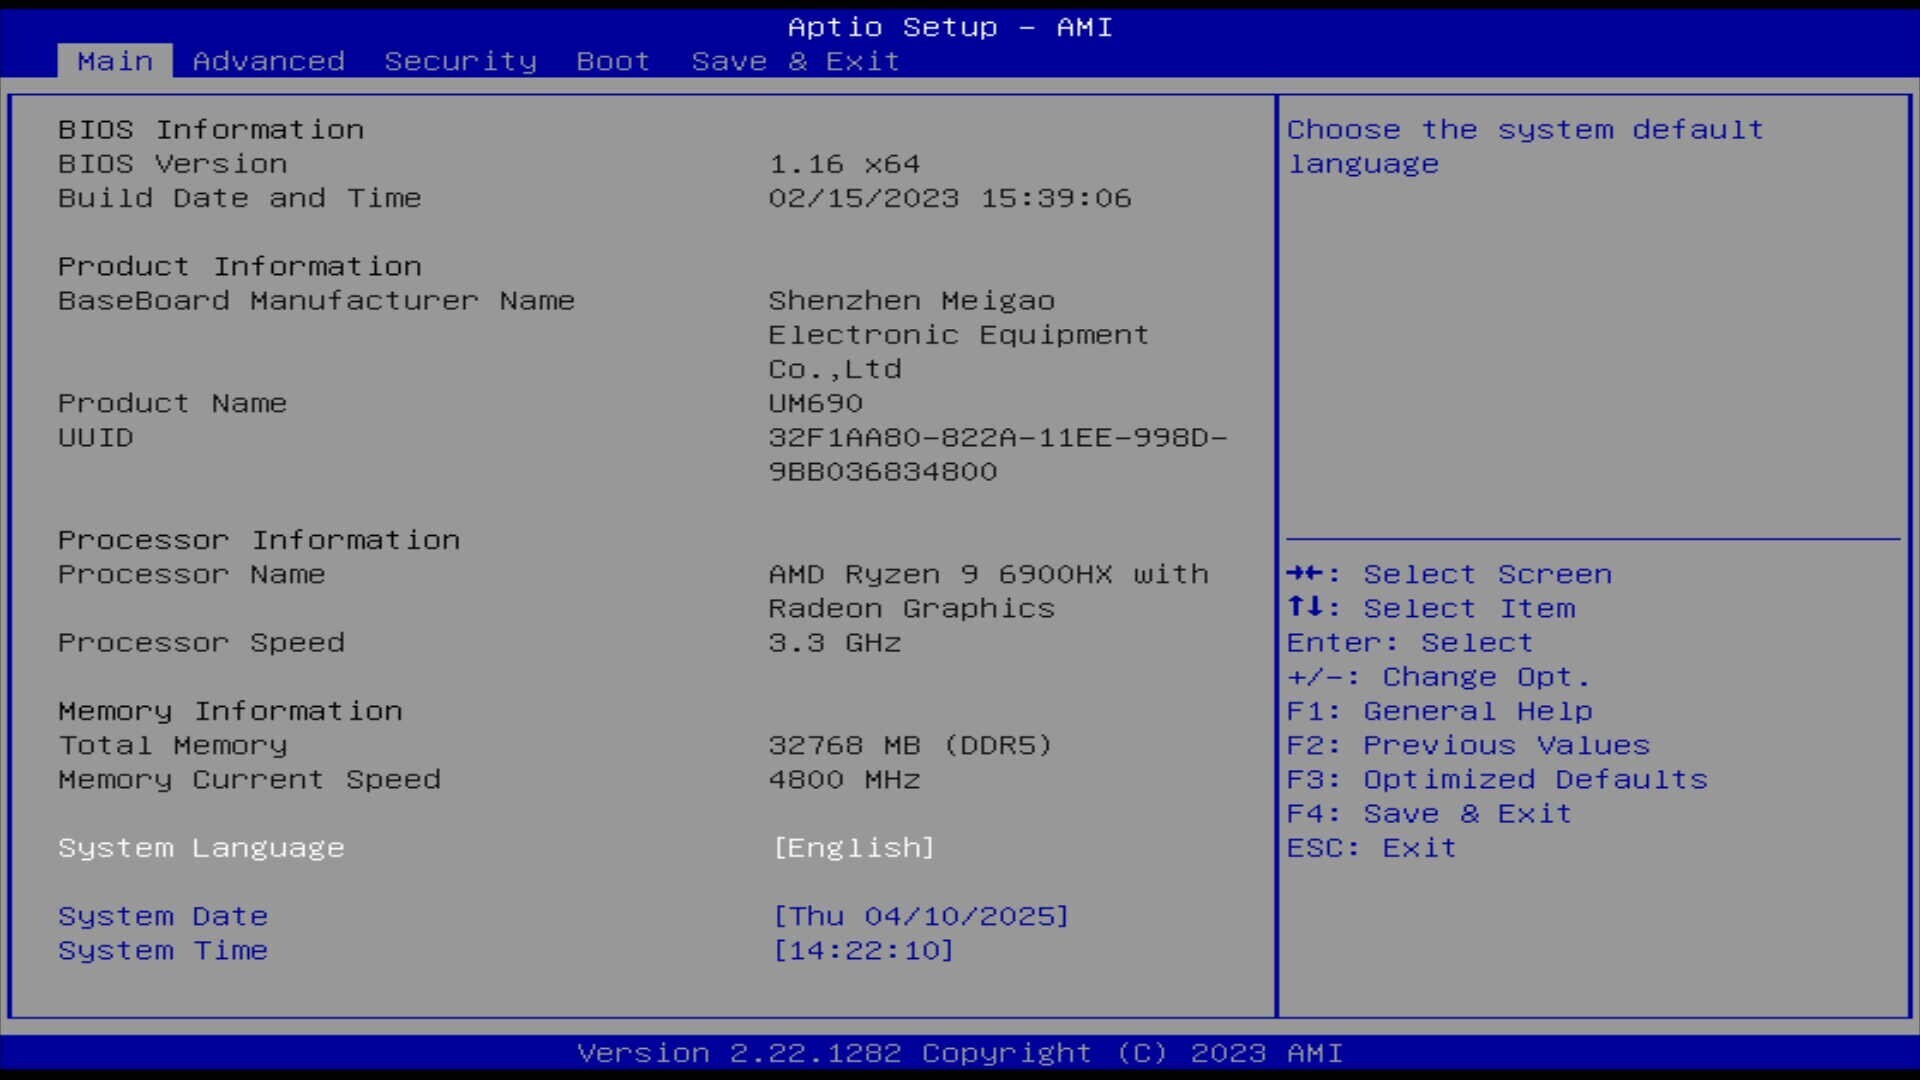The image size is (1920, 1080).
Task: Click the F1: General Help line
Action: (x=1440, y=711)
